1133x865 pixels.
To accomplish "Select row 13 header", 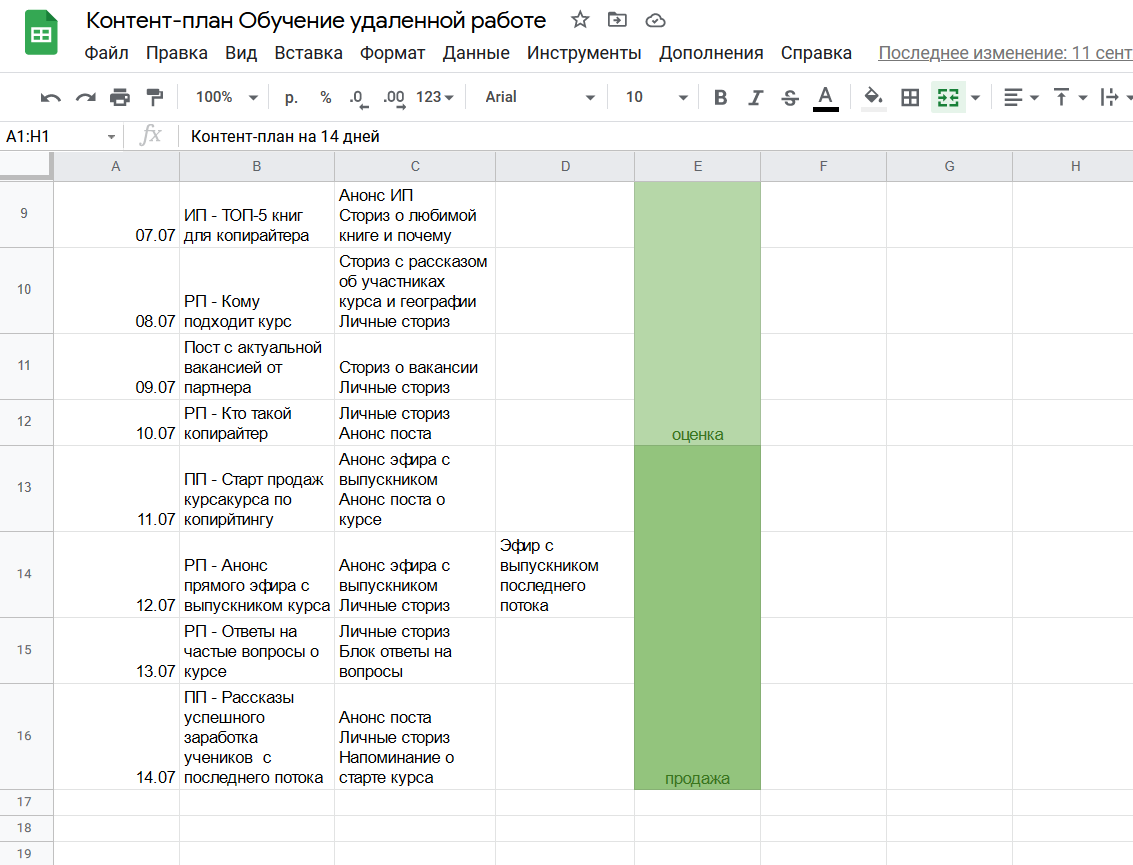I will coord(26,488).
